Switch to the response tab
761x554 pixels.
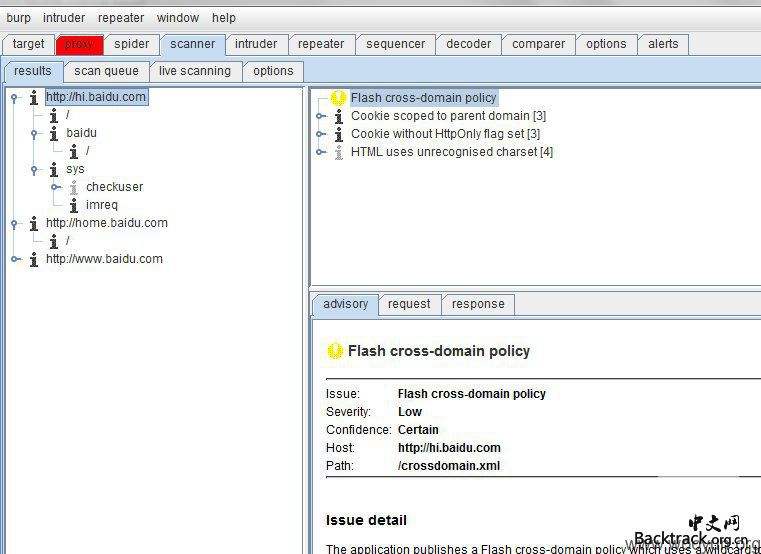coord(478,304)
